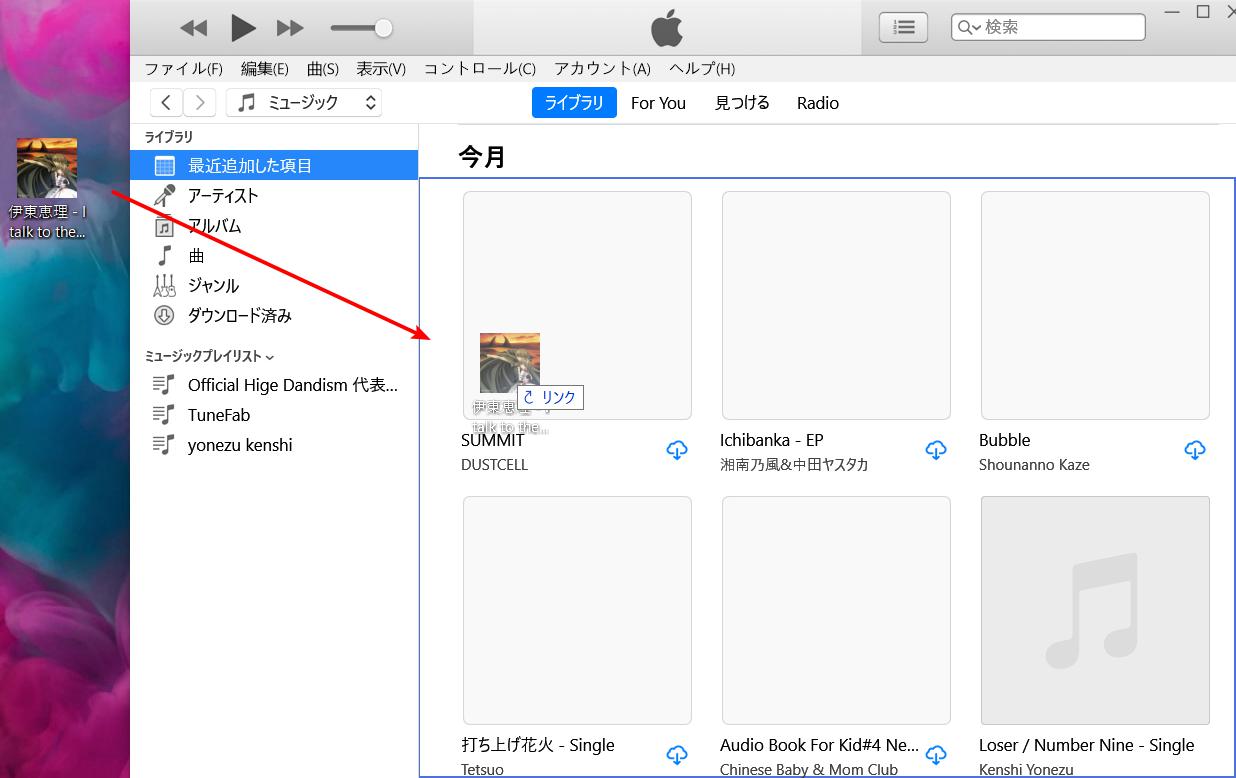This screenshot has width=1236, height=778.
Task: Open the Ichibanka - EP album artwork
Action: click(x=836, y=305)
